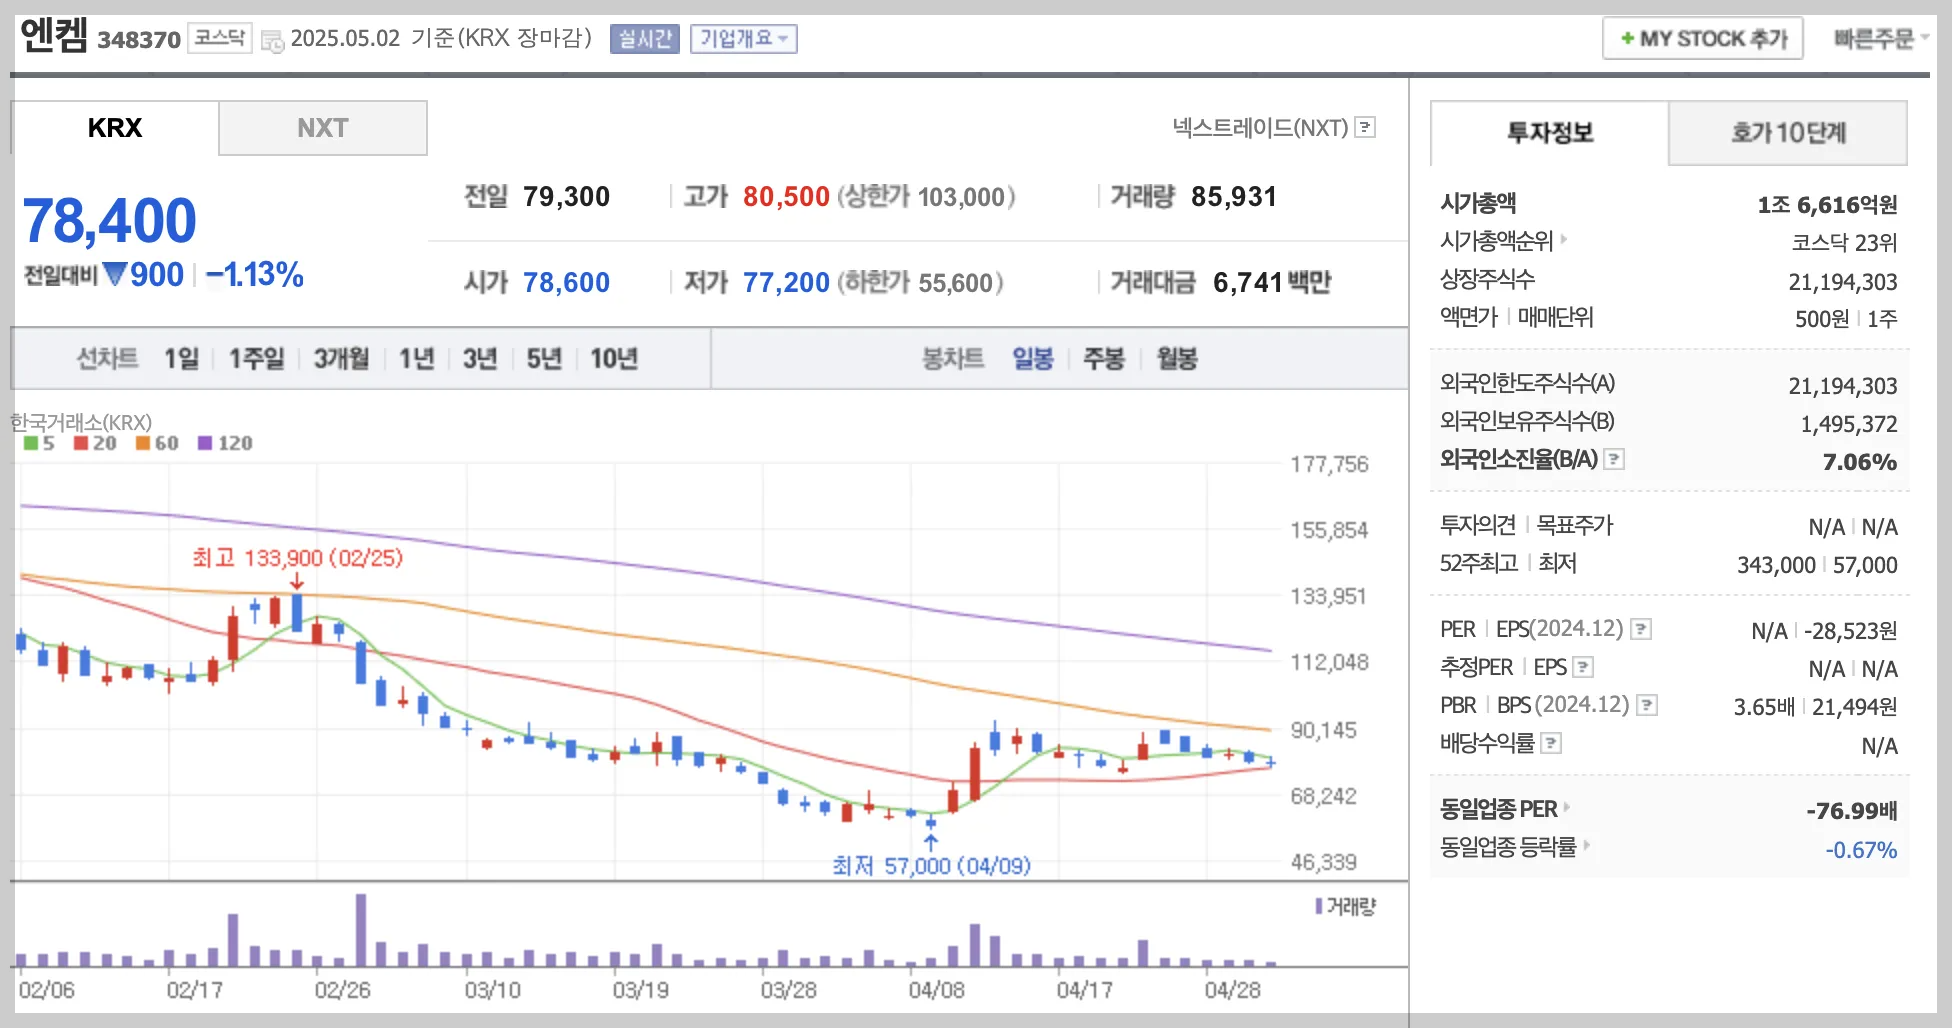Click the 시가 value 78,600
The width and height of the screenshot is (1952, 1028).
point(566,283)
